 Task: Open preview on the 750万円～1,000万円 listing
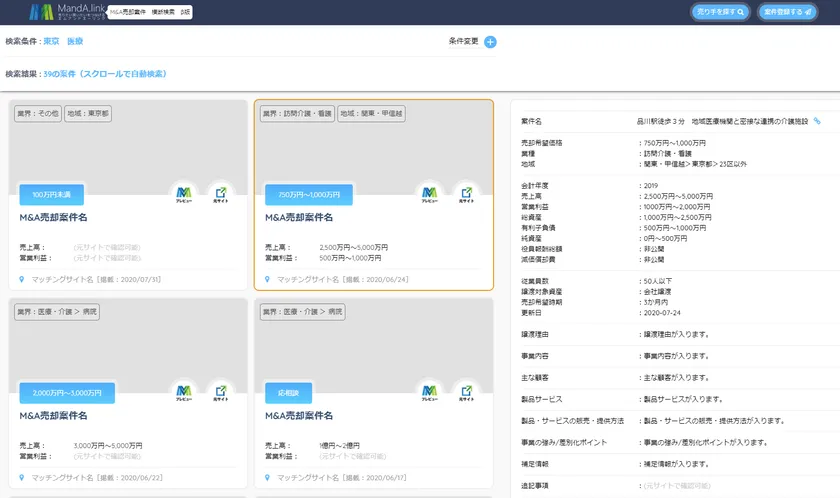[429, 194]
